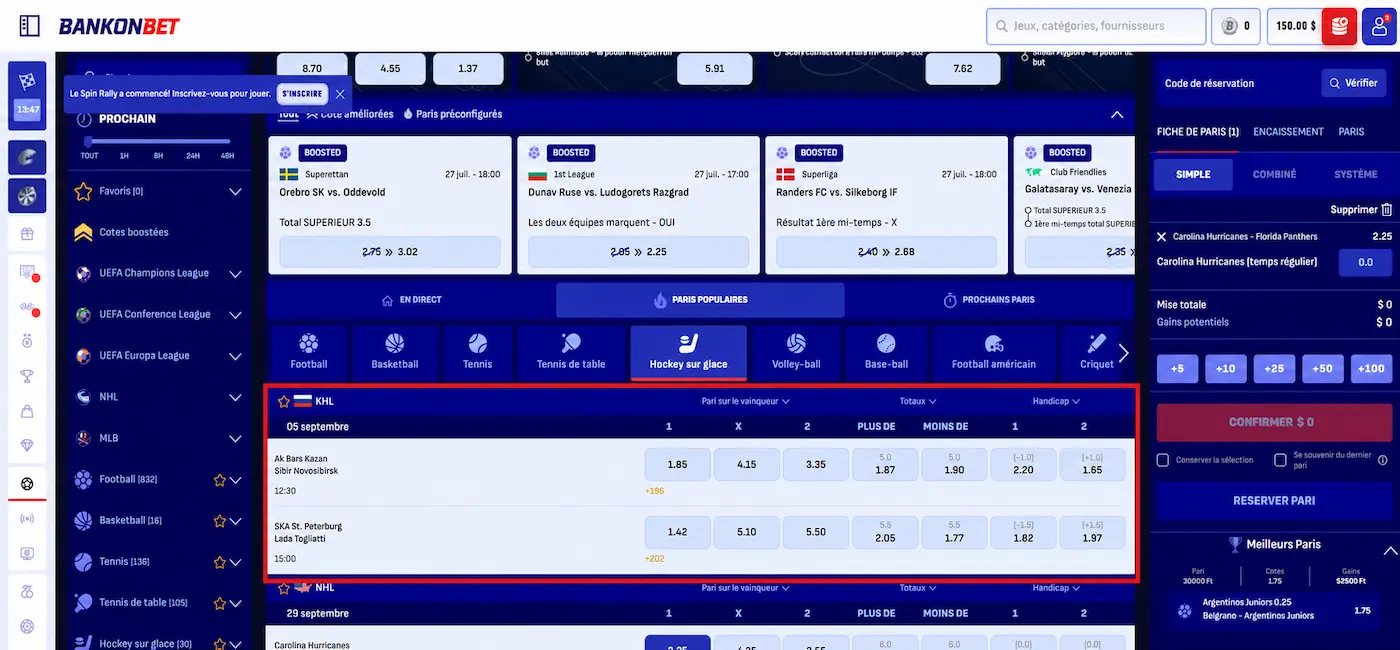Tick the Conserver la sélection checkbox

click(x=1163, y=460)
